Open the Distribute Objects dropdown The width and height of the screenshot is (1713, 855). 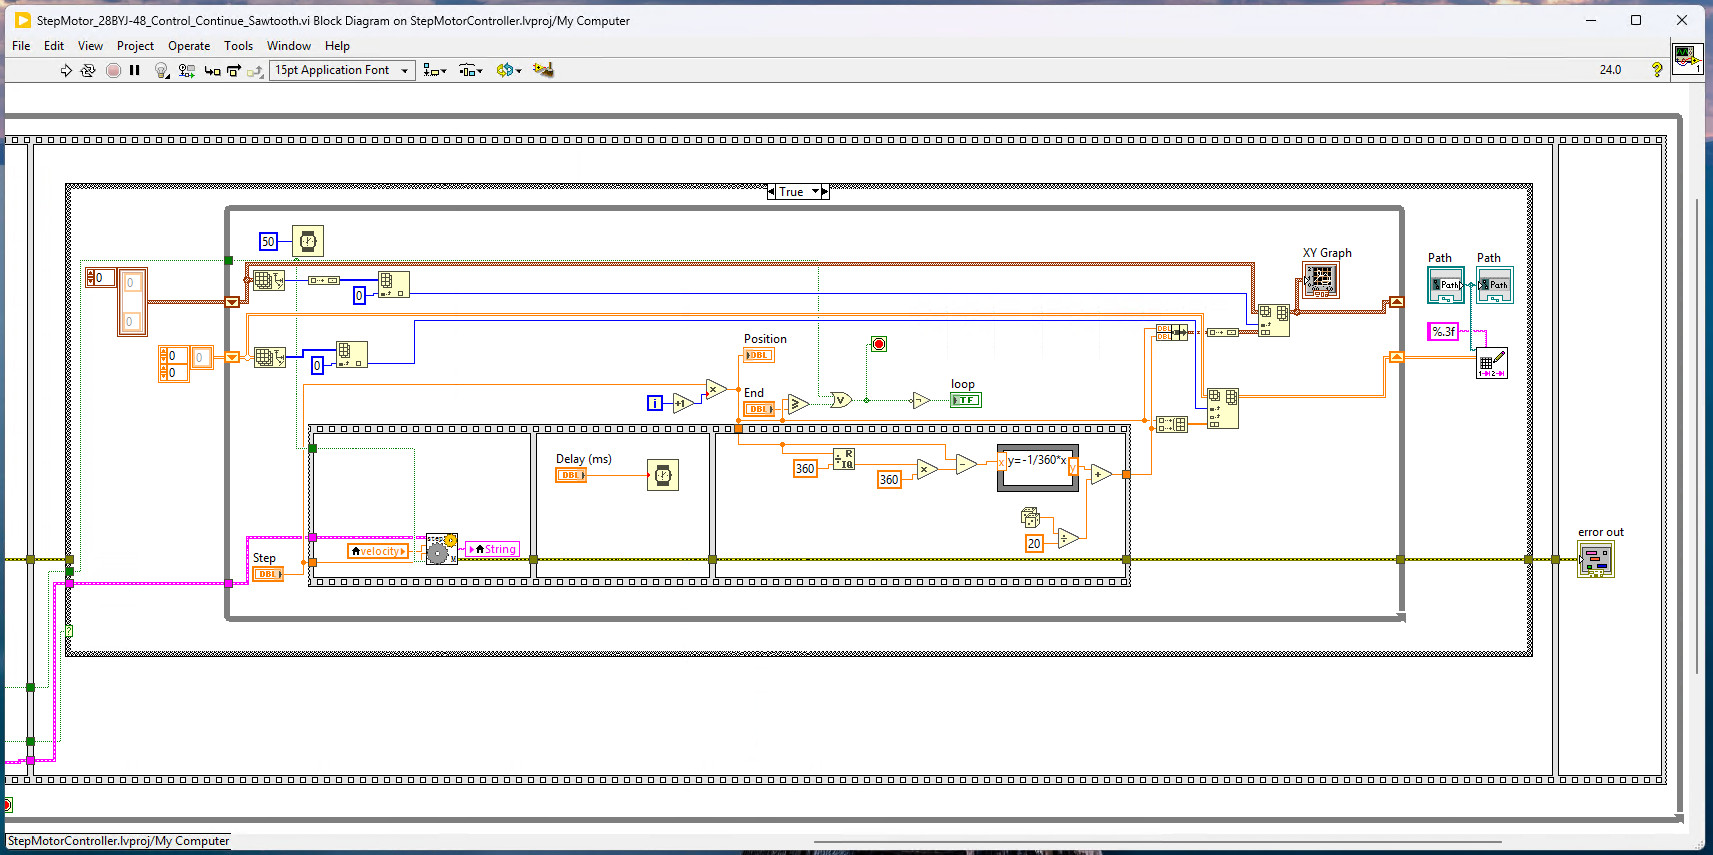(471, 70)
